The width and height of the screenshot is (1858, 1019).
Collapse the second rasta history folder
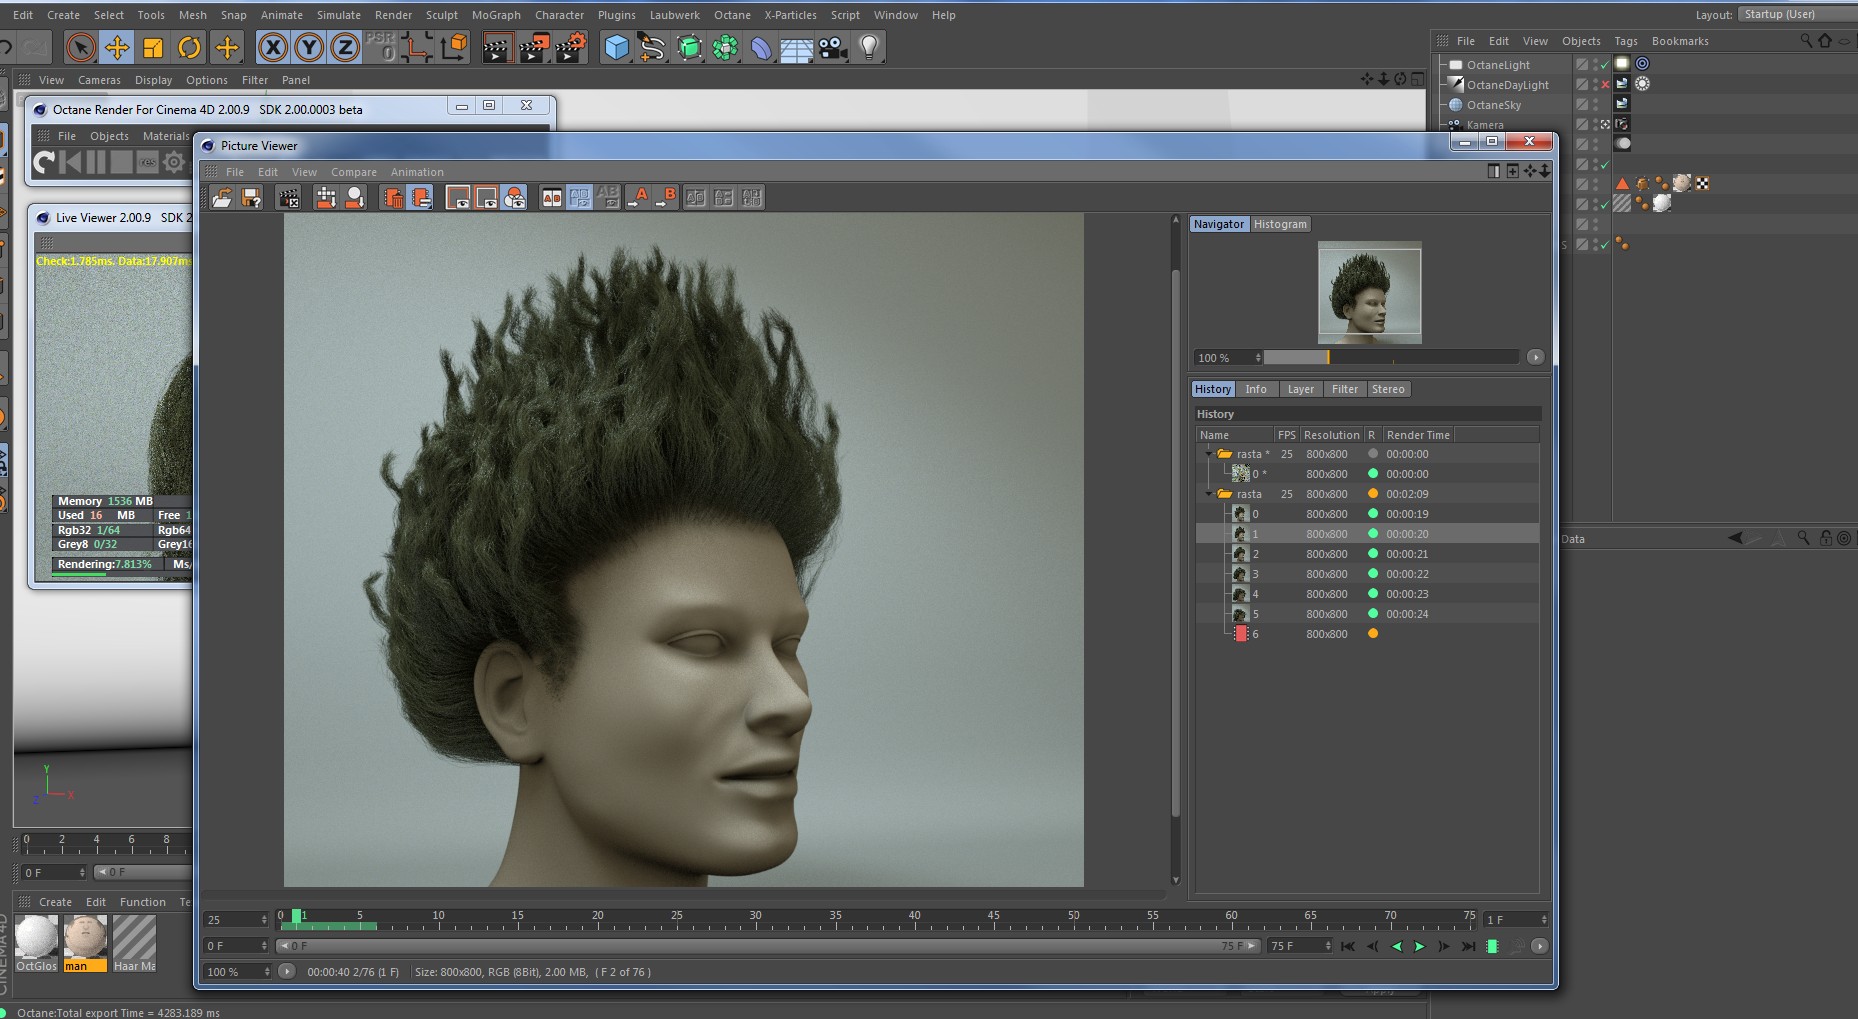click(1208, 494)
